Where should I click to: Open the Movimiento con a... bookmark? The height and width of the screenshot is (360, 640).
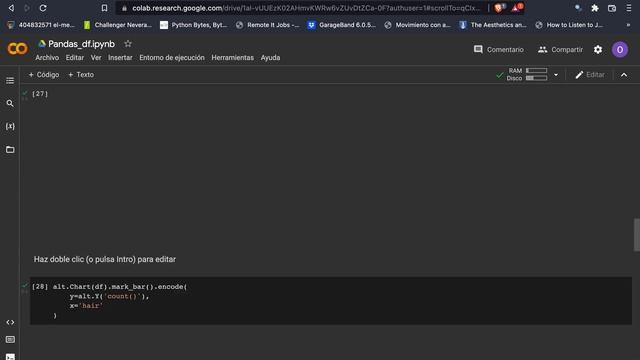click(x=418, y=25)
